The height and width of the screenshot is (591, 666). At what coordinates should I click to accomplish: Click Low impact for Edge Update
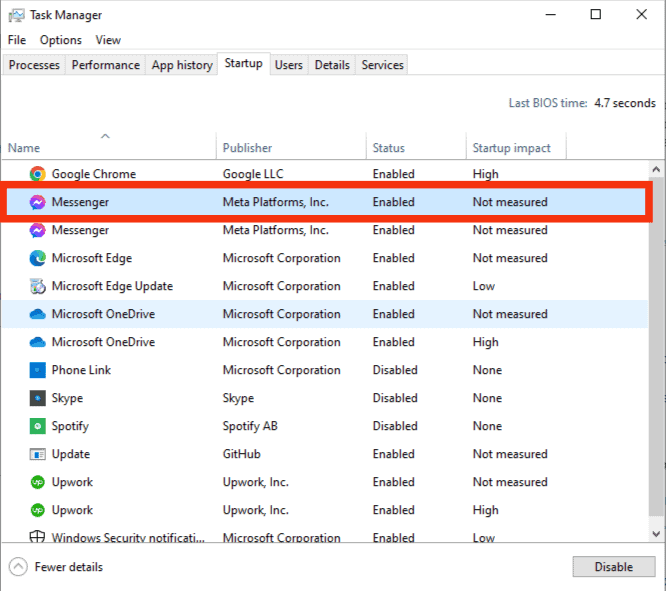484,286
